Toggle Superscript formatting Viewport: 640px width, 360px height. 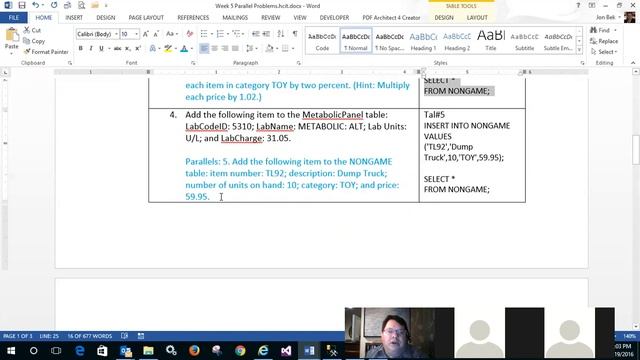tap(138, 49)
